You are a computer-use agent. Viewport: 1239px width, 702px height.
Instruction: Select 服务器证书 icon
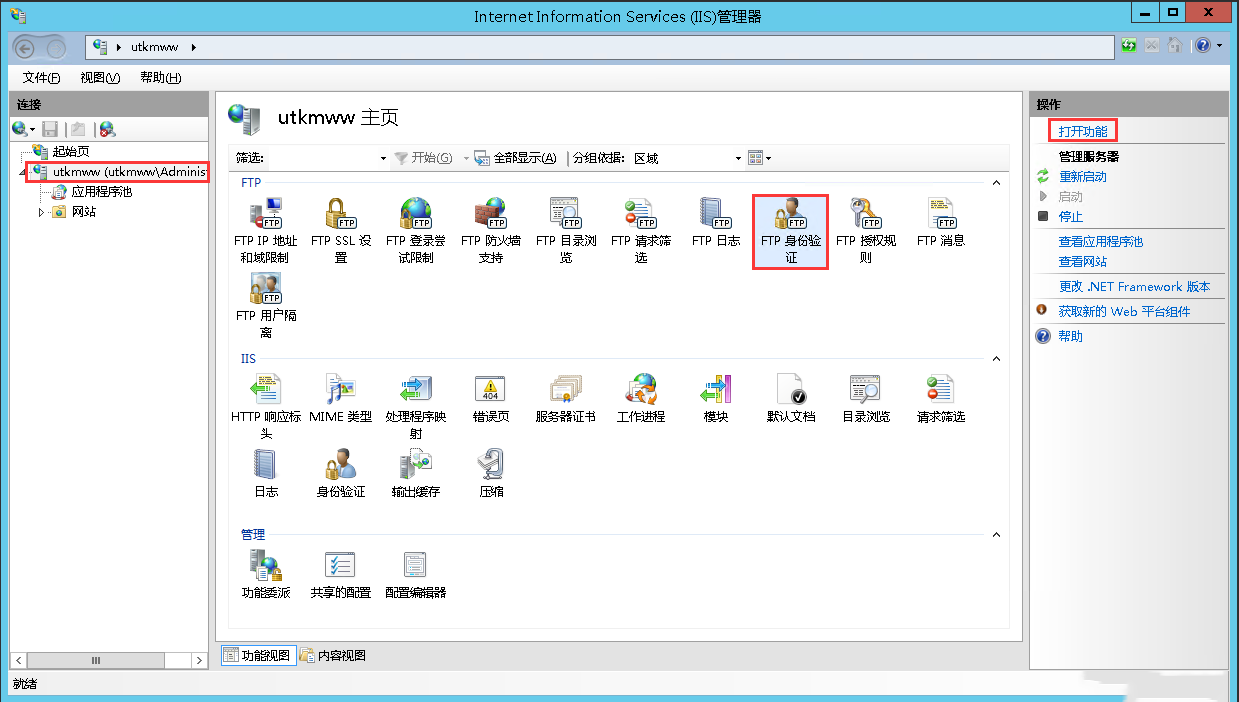566,398
